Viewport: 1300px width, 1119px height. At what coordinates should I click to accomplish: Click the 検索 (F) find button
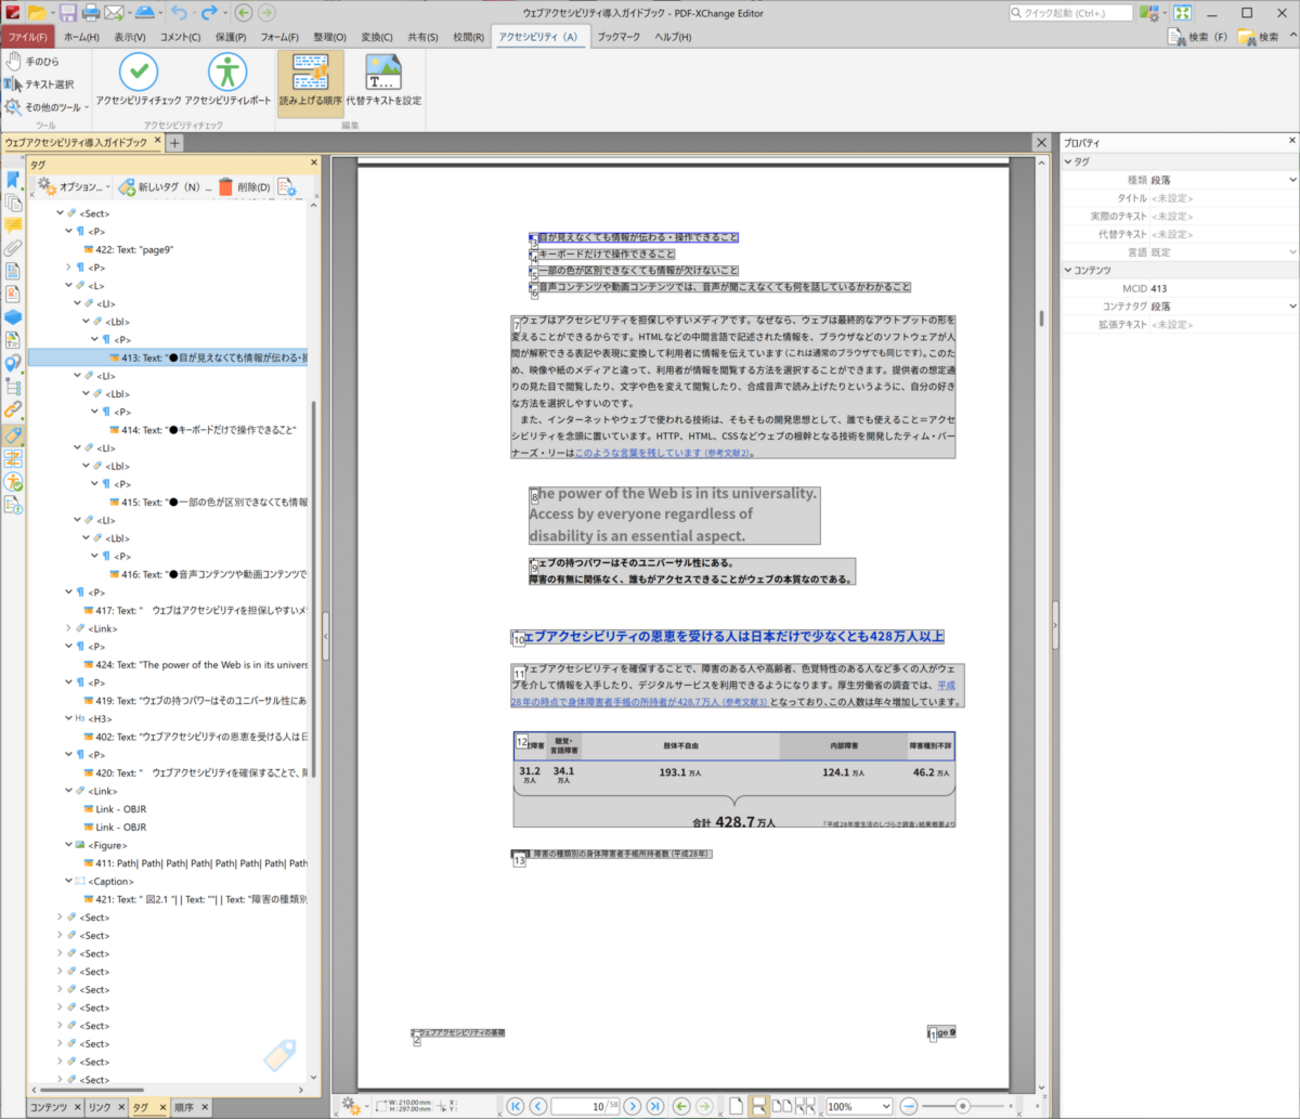click(1197, 37)
